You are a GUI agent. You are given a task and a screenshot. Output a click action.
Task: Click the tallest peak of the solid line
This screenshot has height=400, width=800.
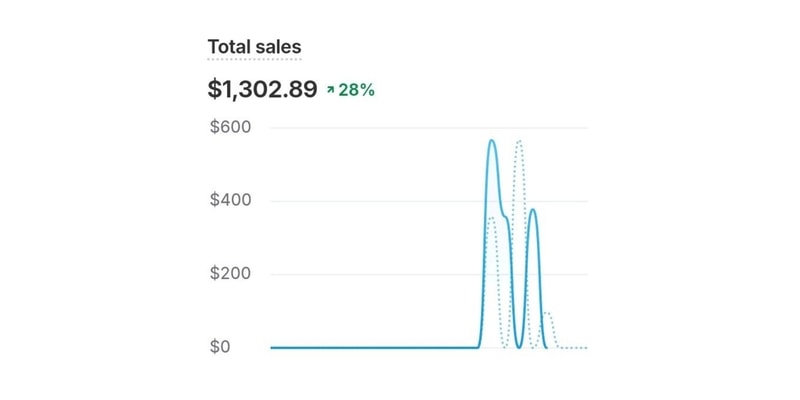tap(492, 141)
